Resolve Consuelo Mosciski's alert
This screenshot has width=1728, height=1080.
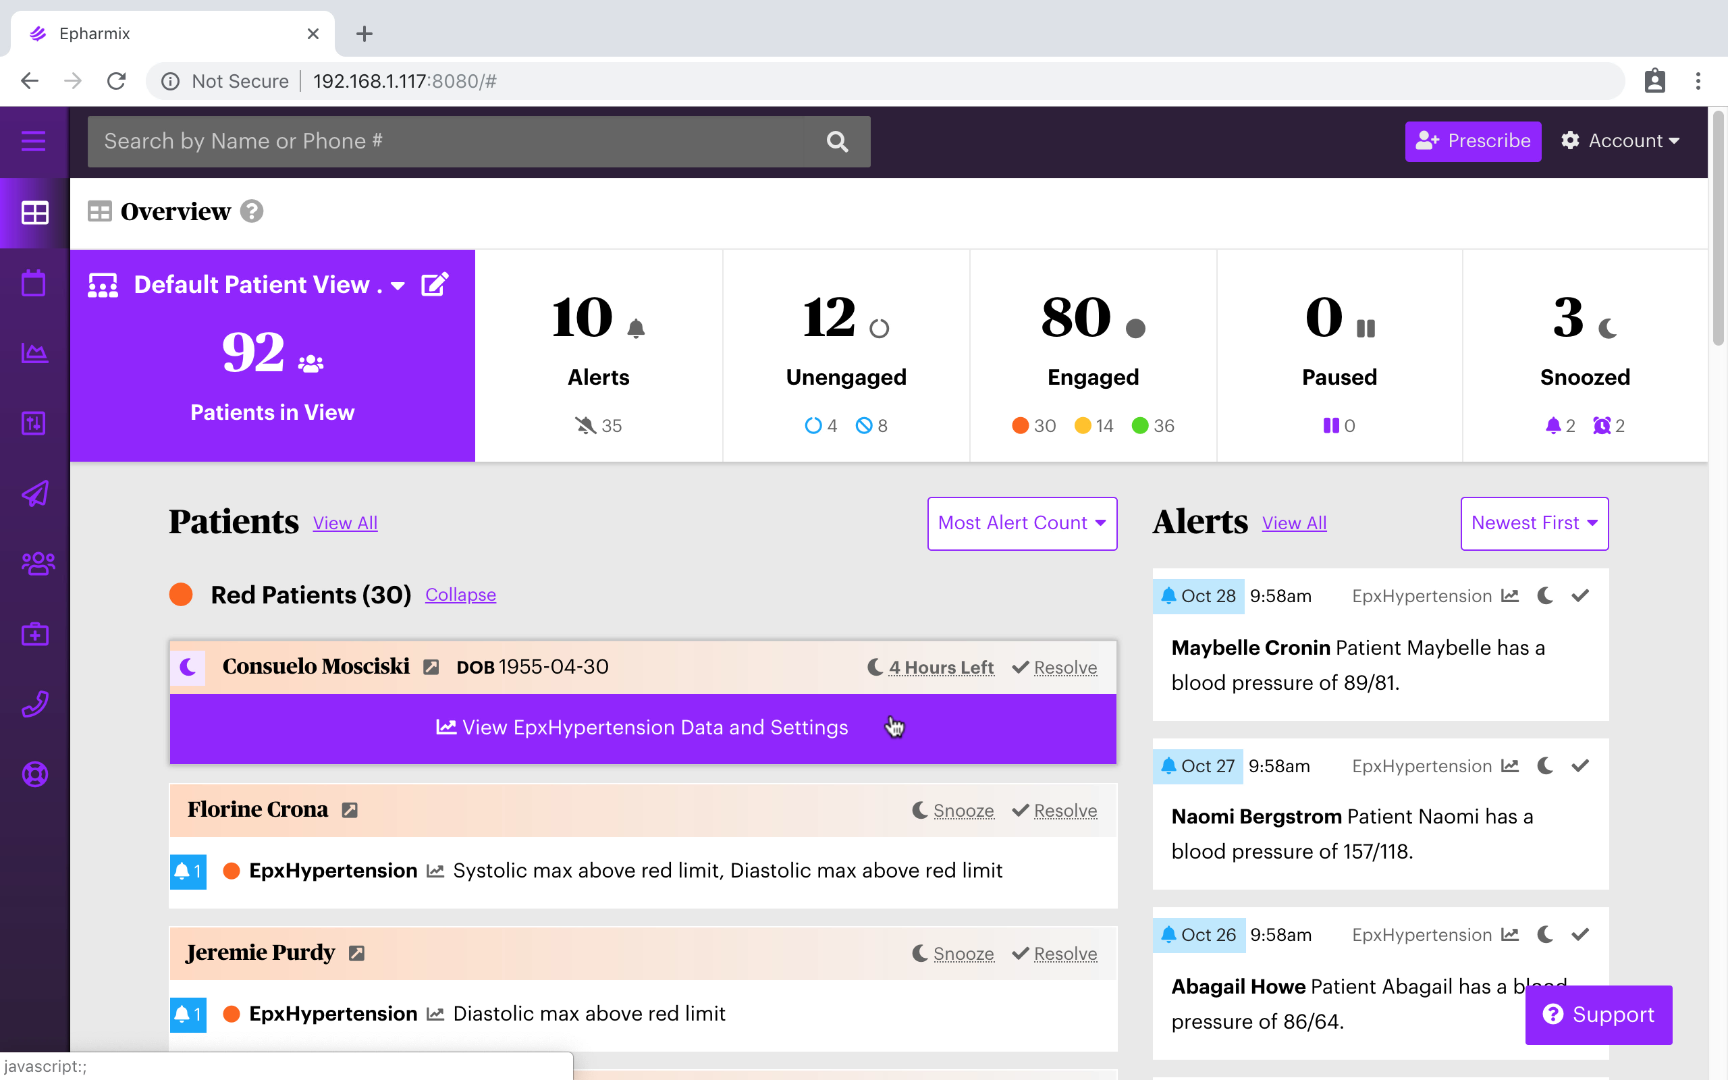(x=1055, y=667)
